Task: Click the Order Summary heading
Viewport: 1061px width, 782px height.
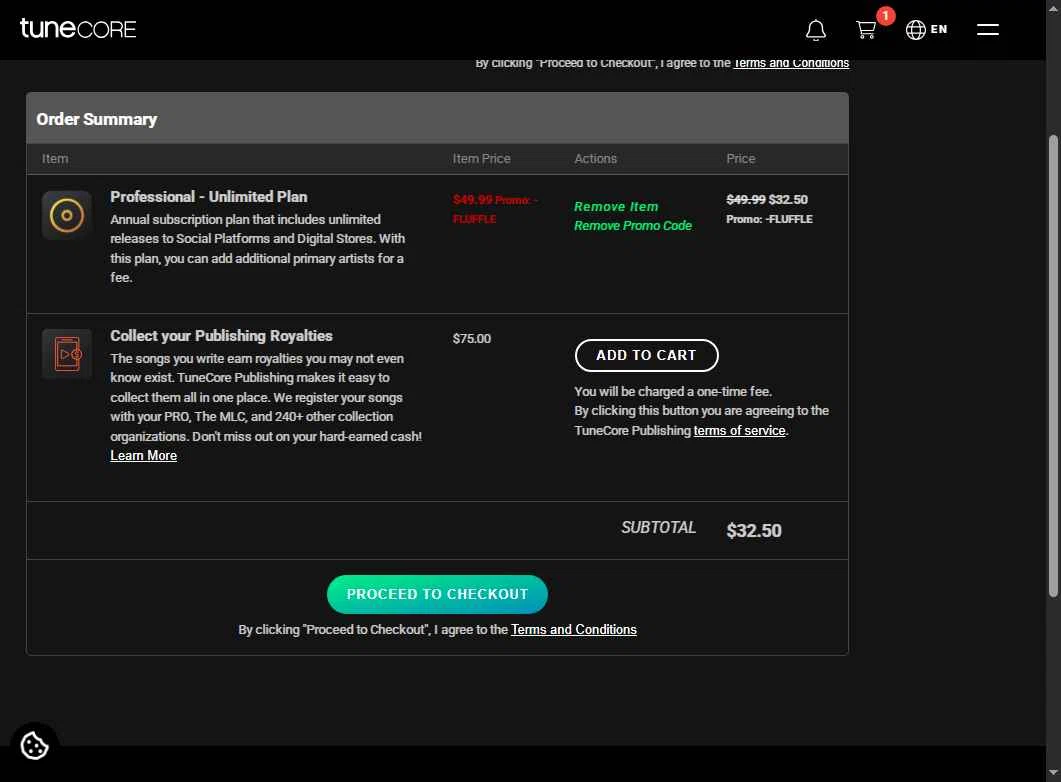Action: point(97,119)
